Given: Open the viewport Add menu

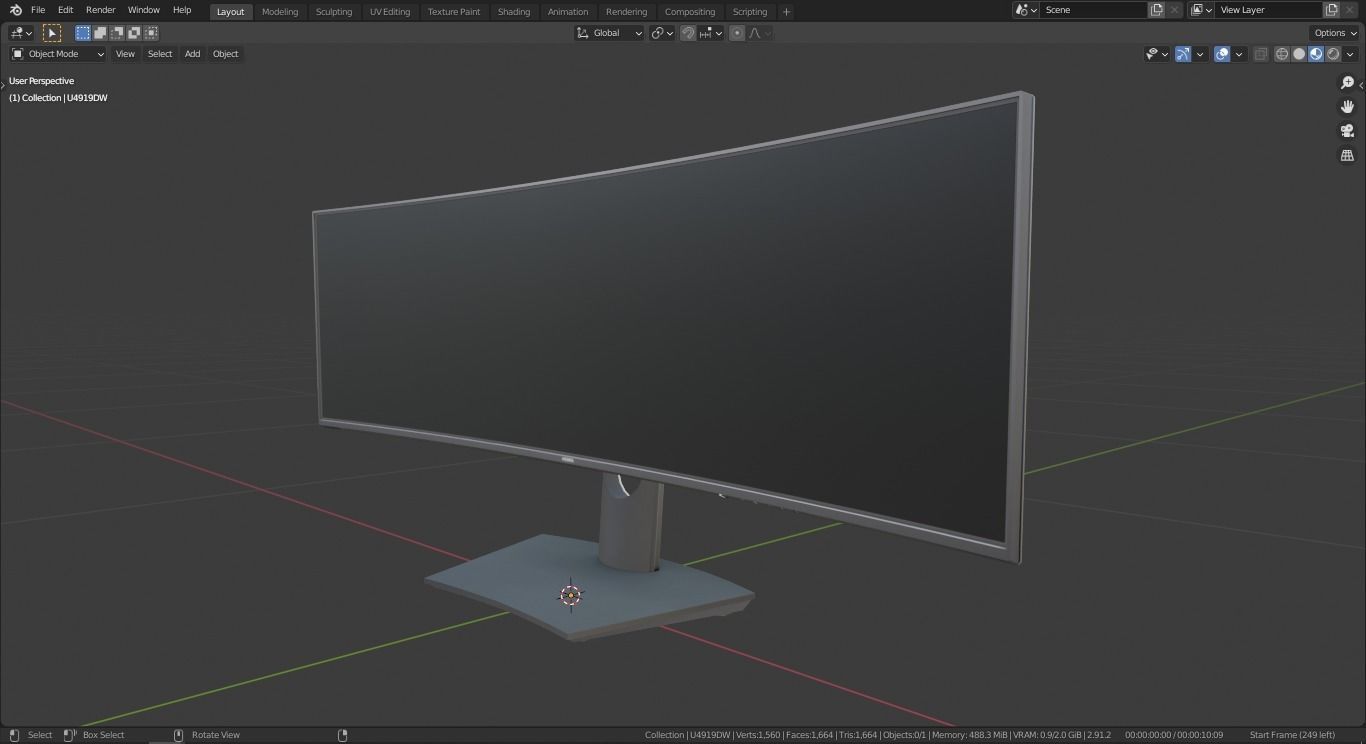Looking at the screenshot, I should [192, 54].
